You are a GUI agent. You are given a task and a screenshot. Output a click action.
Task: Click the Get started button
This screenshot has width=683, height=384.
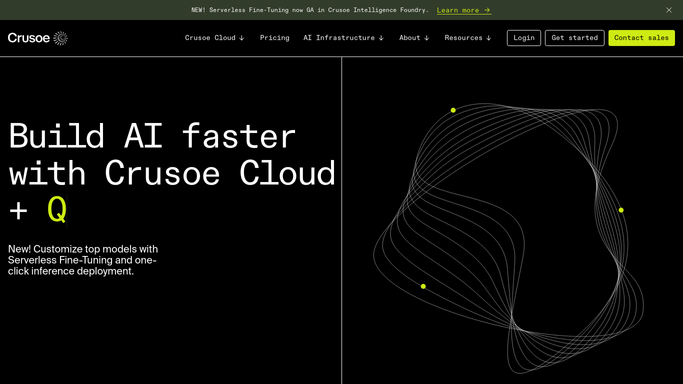575,38
